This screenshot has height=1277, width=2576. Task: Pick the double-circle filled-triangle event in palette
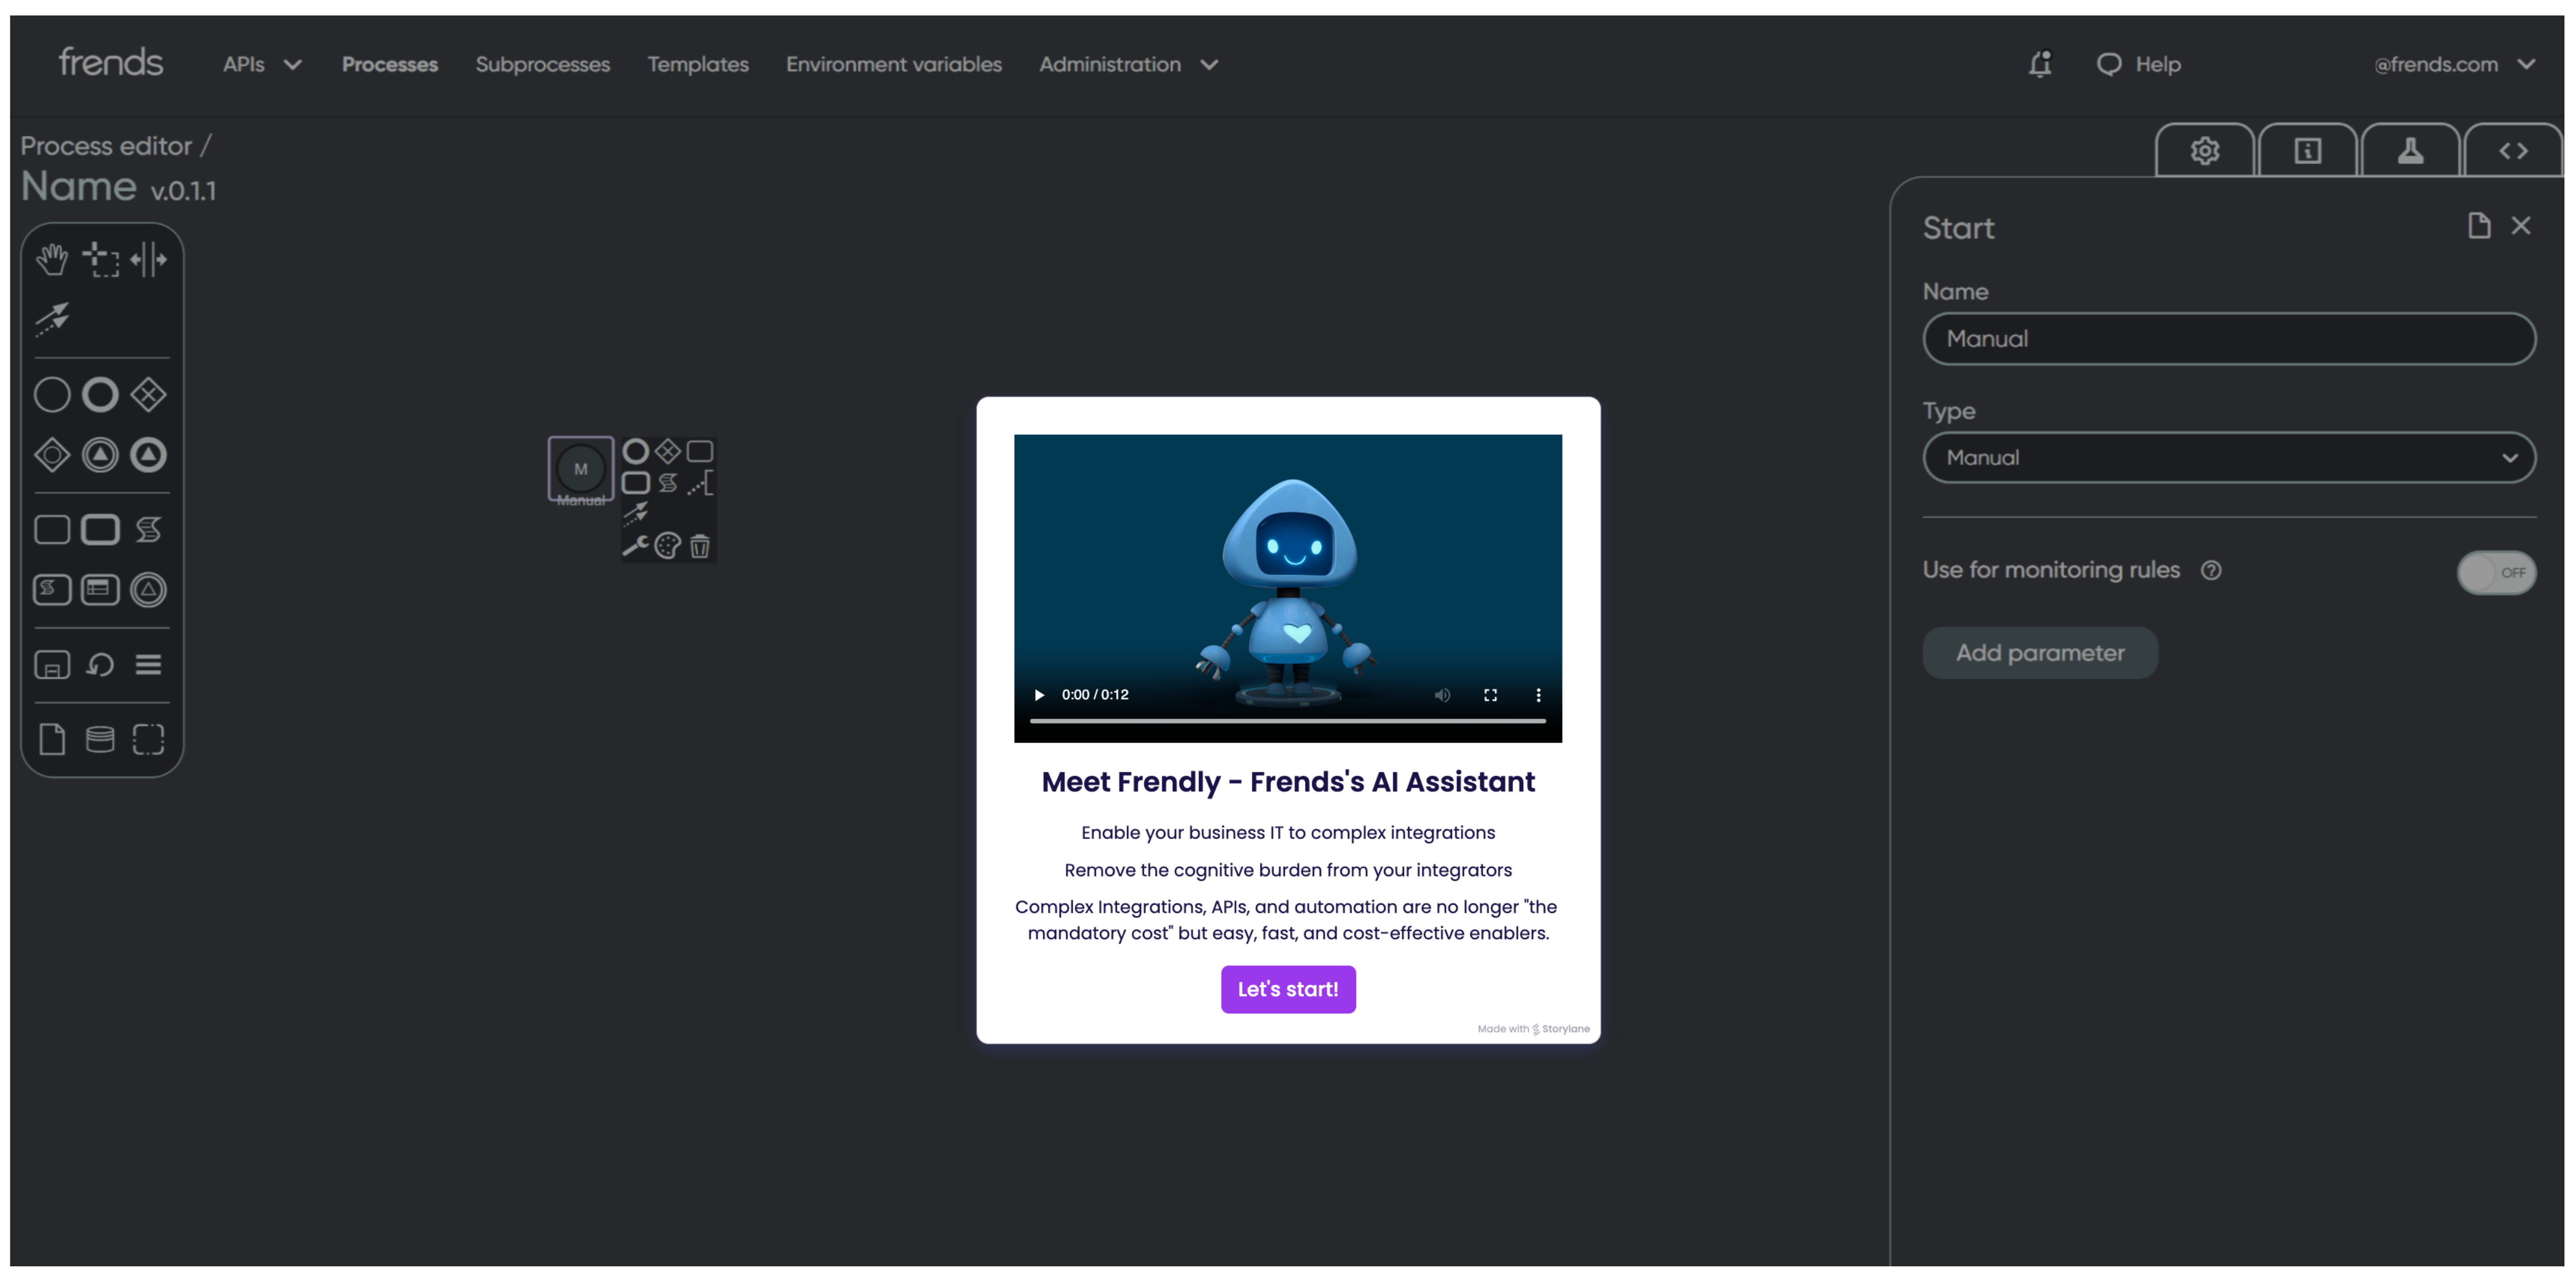point(100,455)
